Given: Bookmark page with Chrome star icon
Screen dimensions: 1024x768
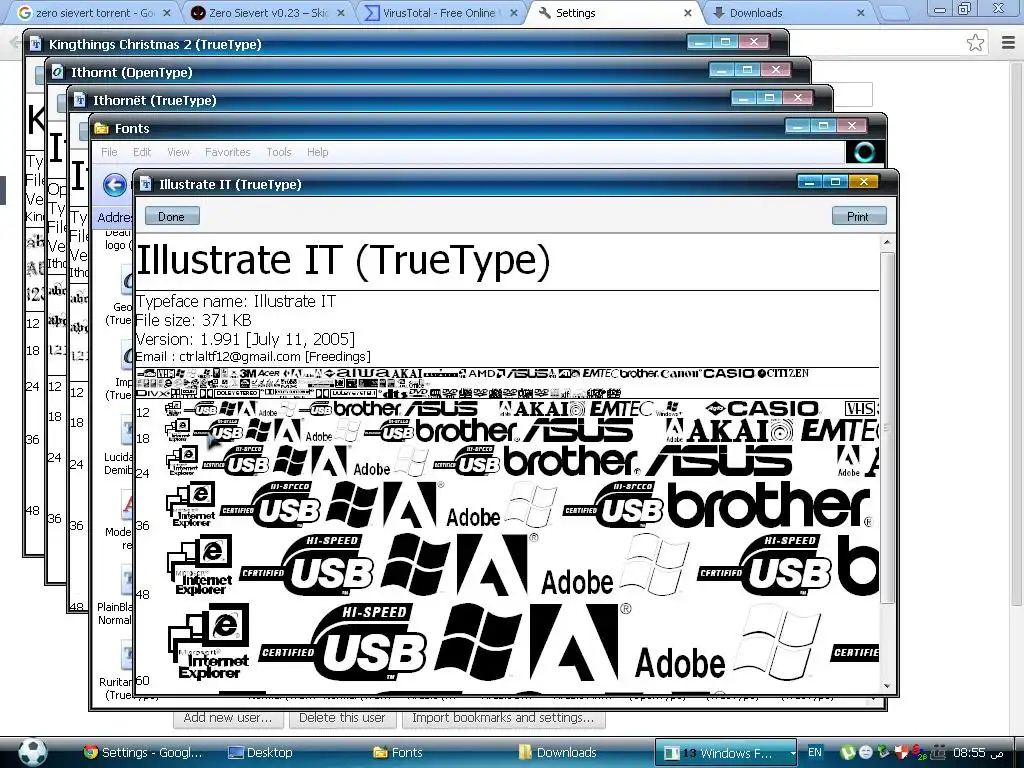Looking at the screenshot, I should pos(975,43).
